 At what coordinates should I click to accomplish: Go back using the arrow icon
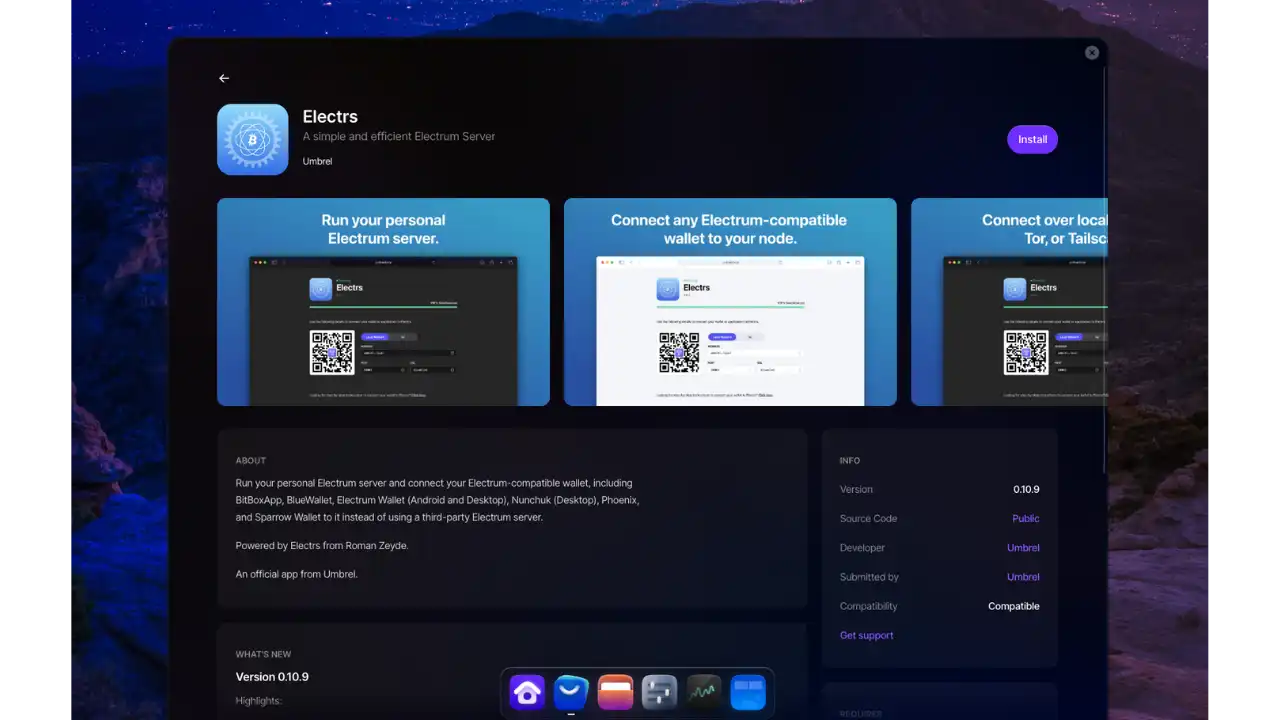224,78
